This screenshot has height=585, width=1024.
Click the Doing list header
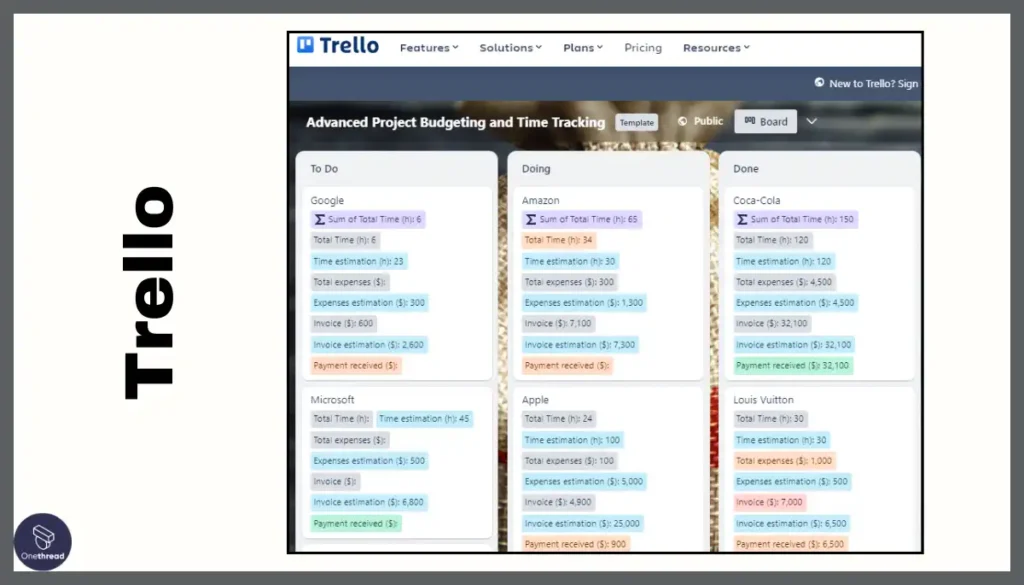(x=536, y=168)
